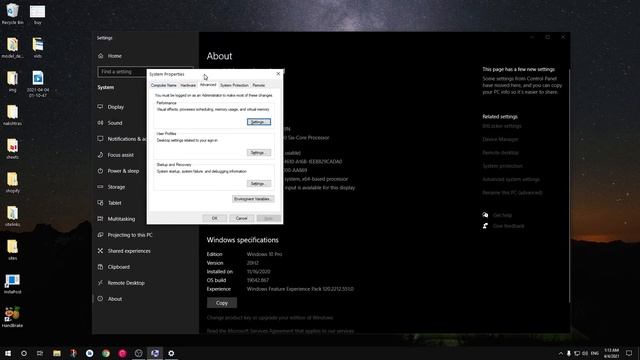Screen dimensions: 640x360
Task: Open File Explorer from the taskbar
Action: 57,353
